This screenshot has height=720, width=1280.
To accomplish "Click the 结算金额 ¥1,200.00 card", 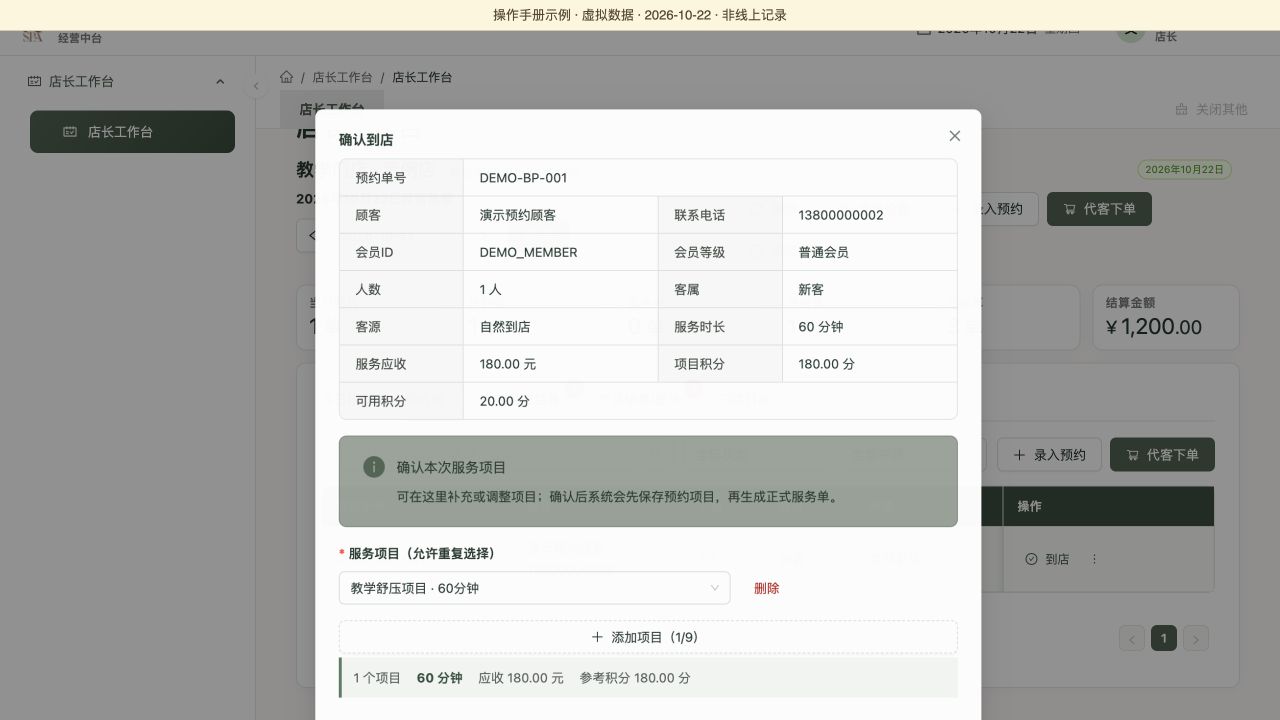I will point(1166,317).
